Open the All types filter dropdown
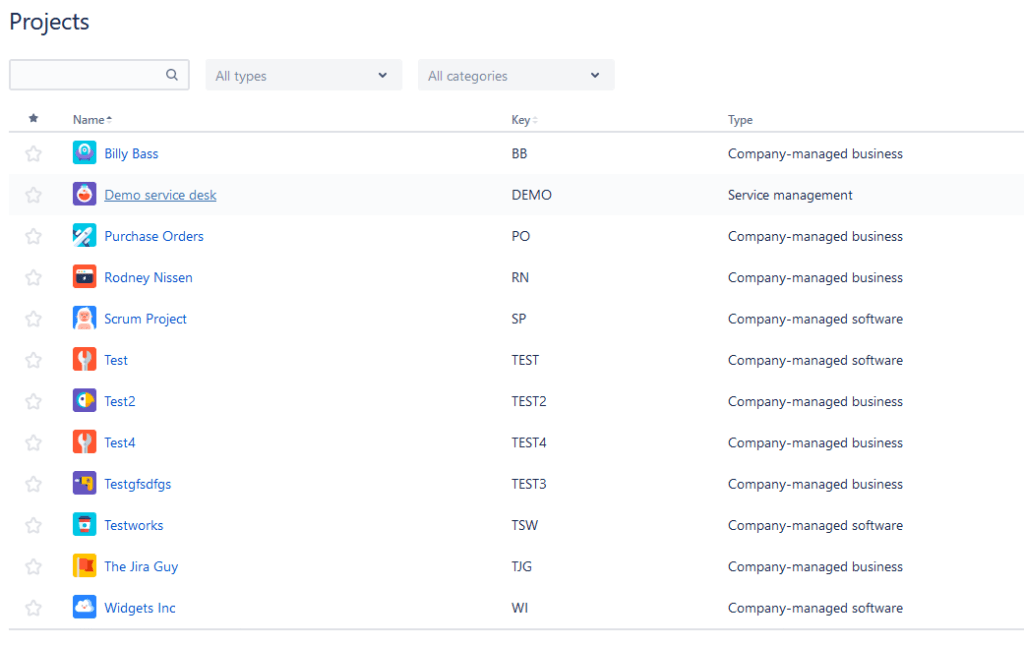 303,76
